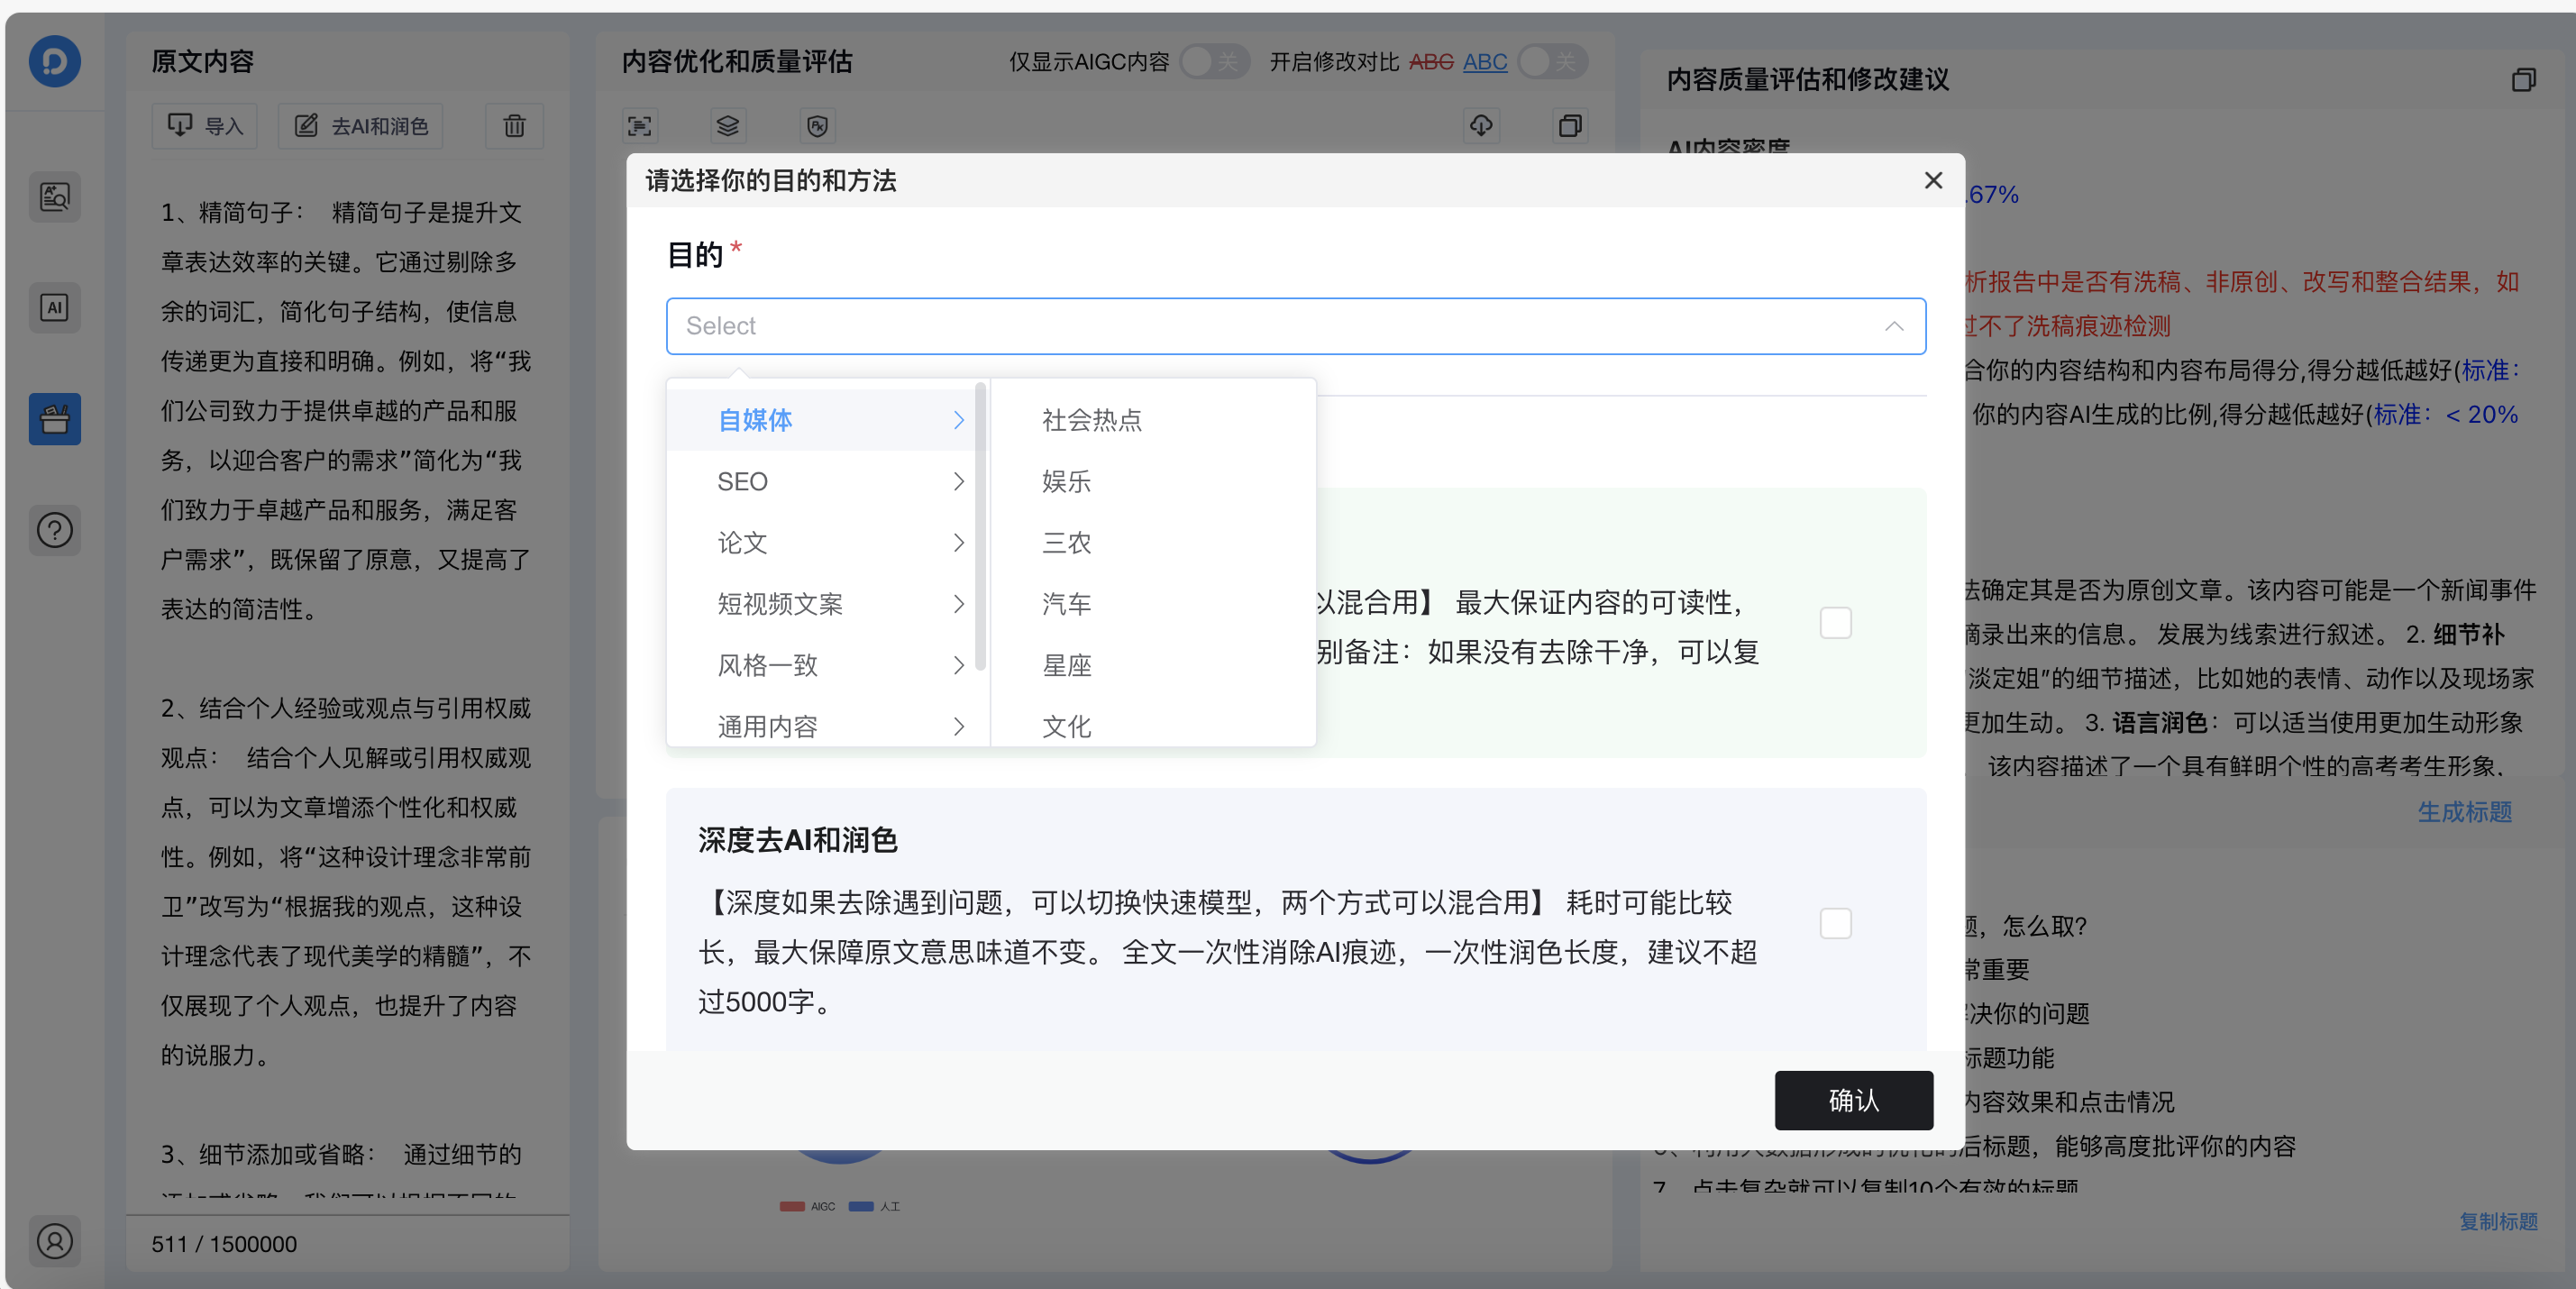
Task: Open the help question mark sidebar icon
Action: pos(55,529)
